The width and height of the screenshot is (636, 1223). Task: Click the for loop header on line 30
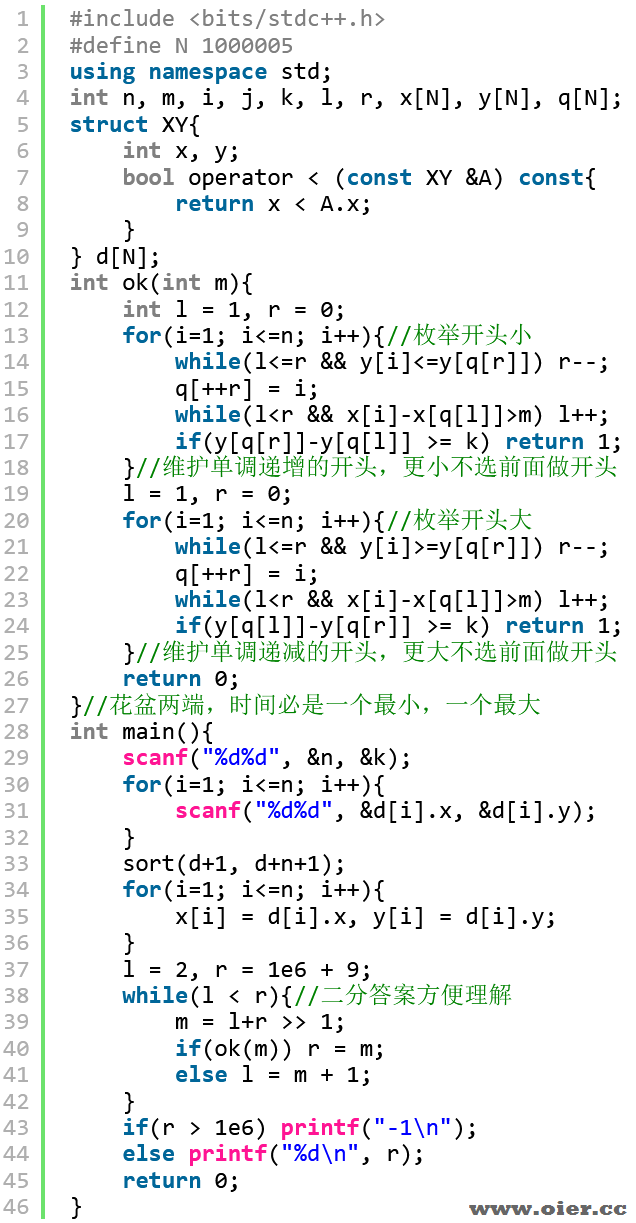pos(253,784)
